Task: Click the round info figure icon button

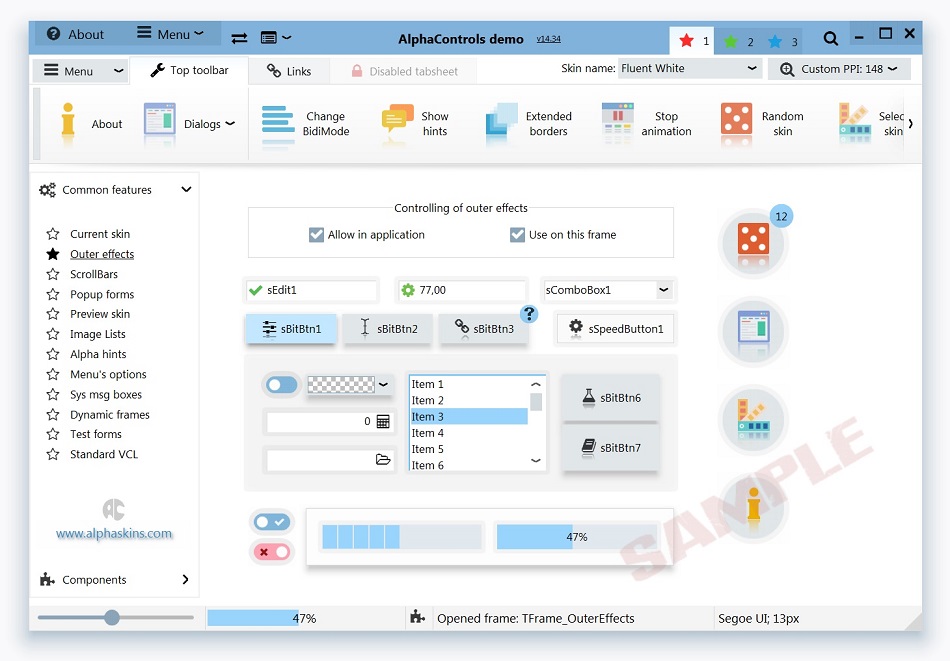Action: point(753,507)
